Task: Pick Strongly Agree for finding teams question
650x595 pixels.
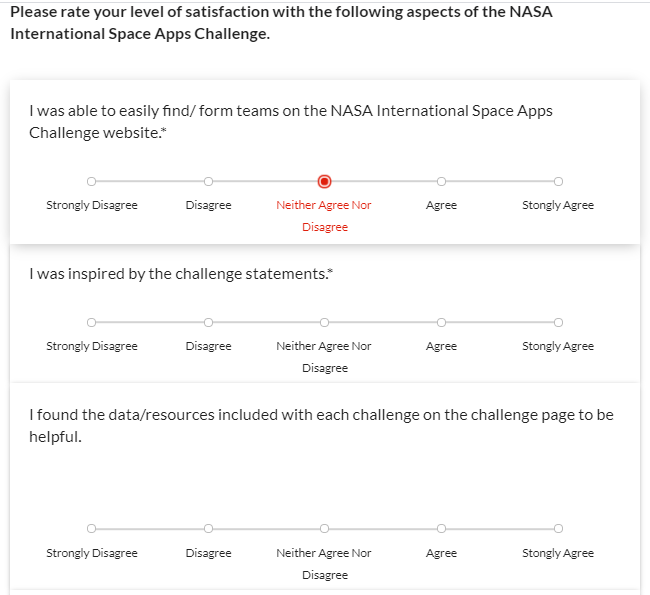Action: (558, 182)
